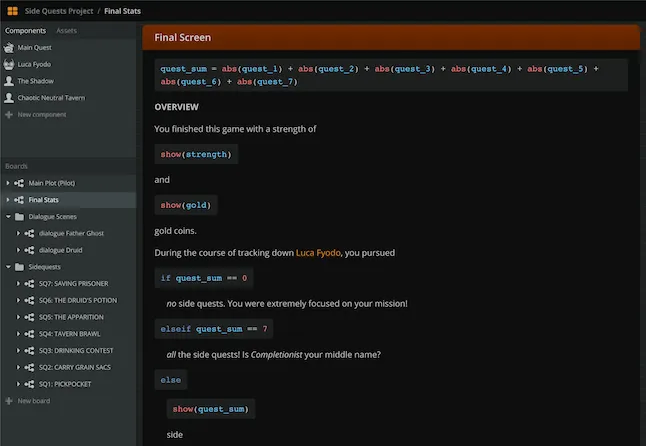Viewport: 646px width, 446px height.
Task: Follow the orange Luca Fyodo link
Action: coord(318,253)
